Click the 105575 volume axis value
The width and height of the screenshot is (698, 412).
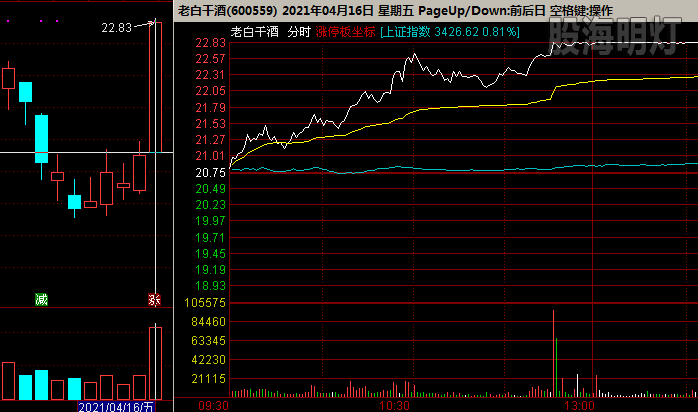pyautogui.click(x=205, y=303)
